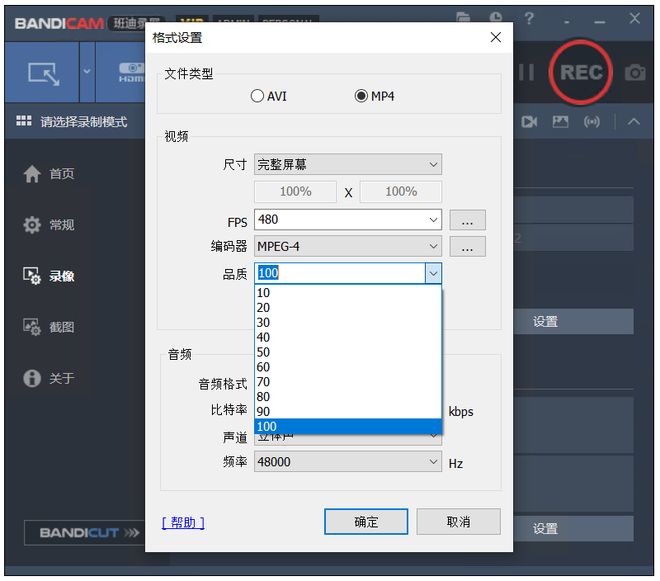The width and height of the screenshot is (660, 581).
Task: Open the audio broadcast icon
Action: pos(592,122)
